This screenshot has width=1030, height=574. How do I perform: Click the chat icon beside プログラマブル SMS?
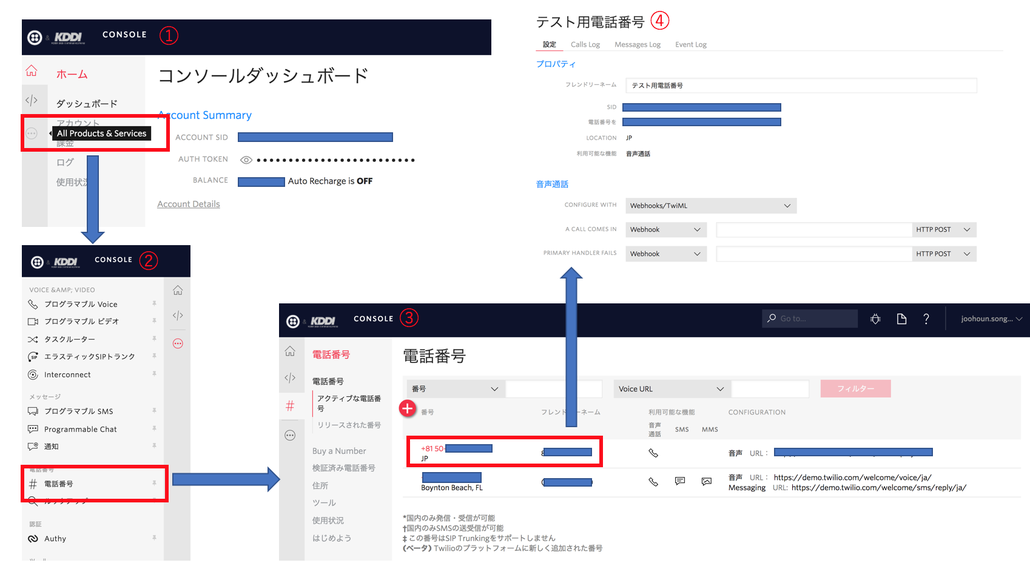coord(33,411)
